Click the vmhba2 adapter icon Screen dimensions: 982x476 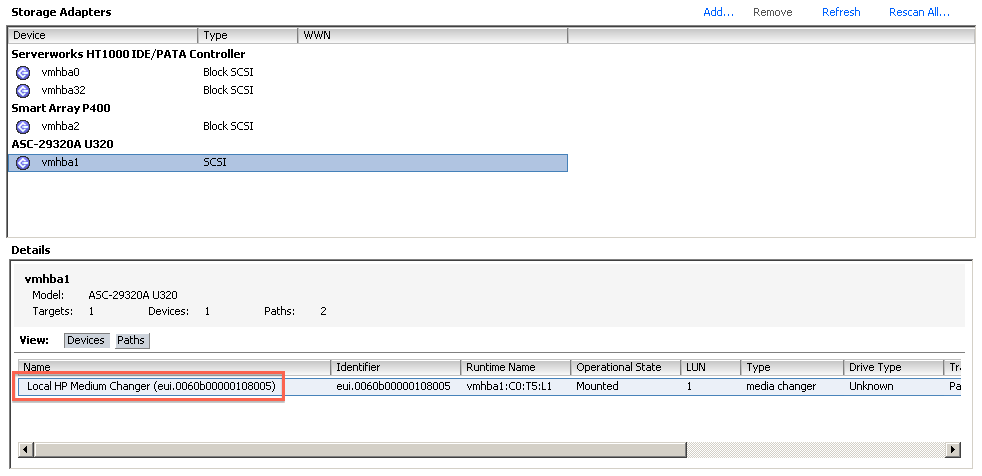tap(23, 127)
